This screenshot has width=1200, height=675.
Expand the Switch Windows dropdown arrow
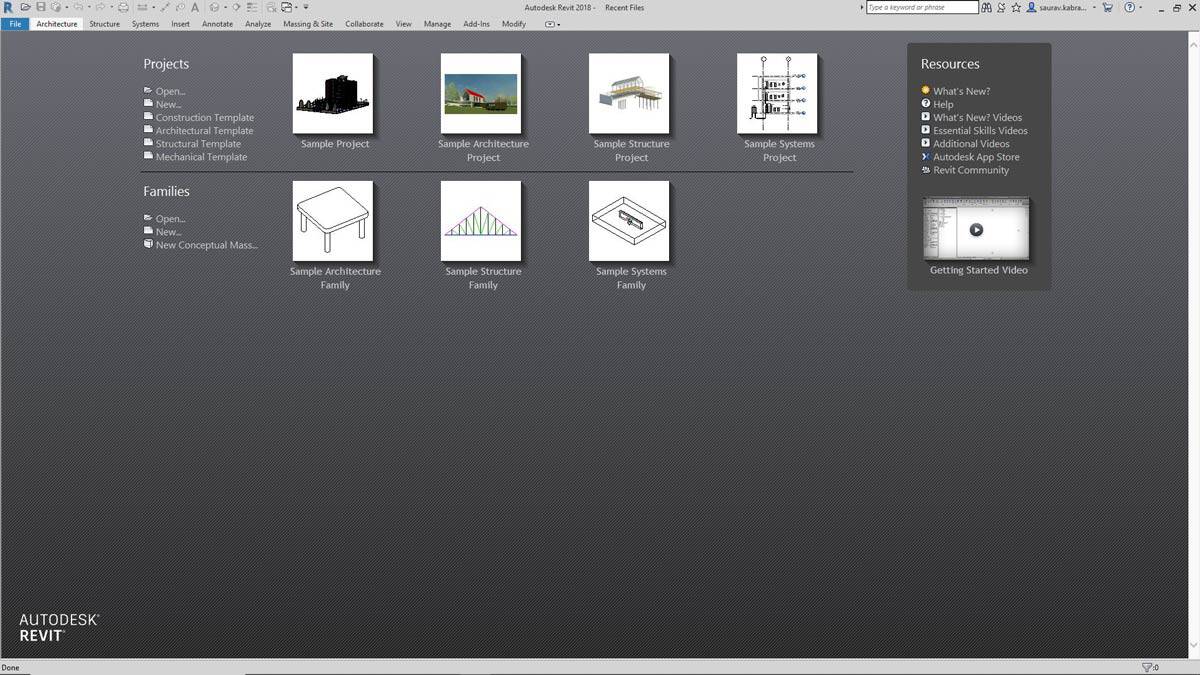tap(297, 7)
